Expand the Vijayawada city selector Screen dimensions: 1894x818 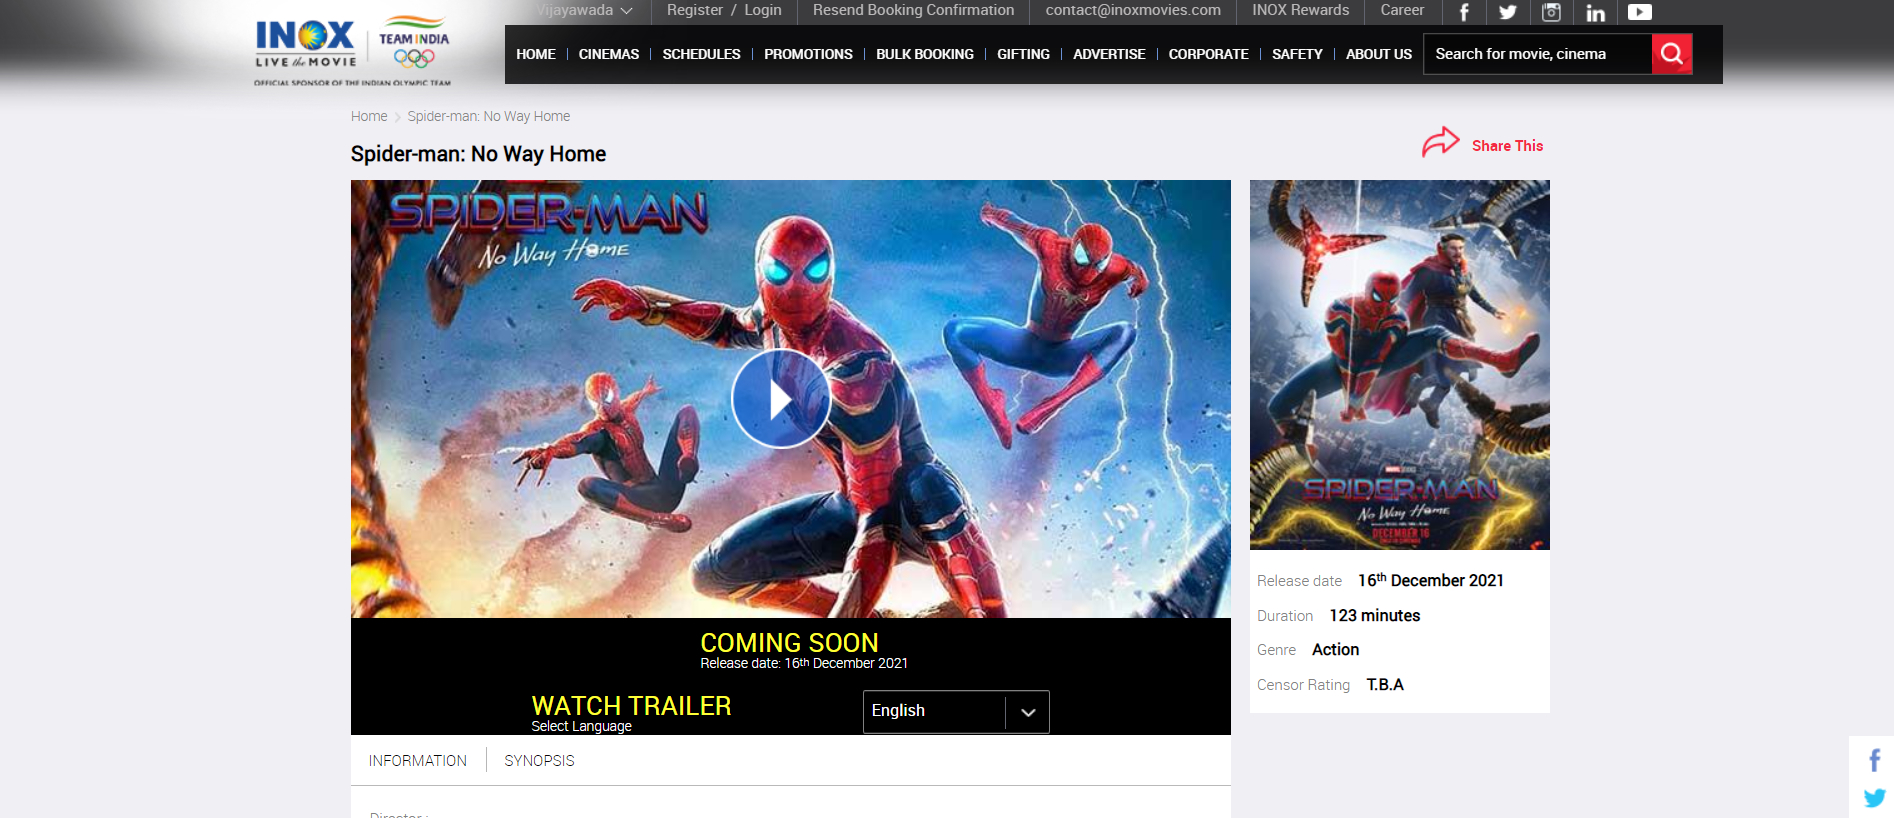(585, 10)
